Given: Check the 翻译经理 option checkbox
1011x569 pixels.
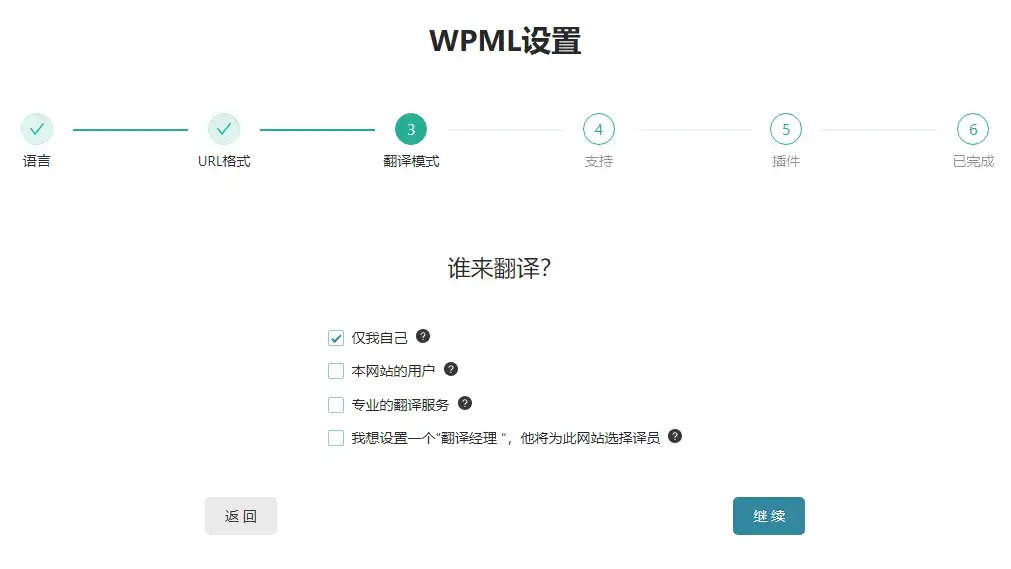Looking at the screenshot, I should (336, 439).
